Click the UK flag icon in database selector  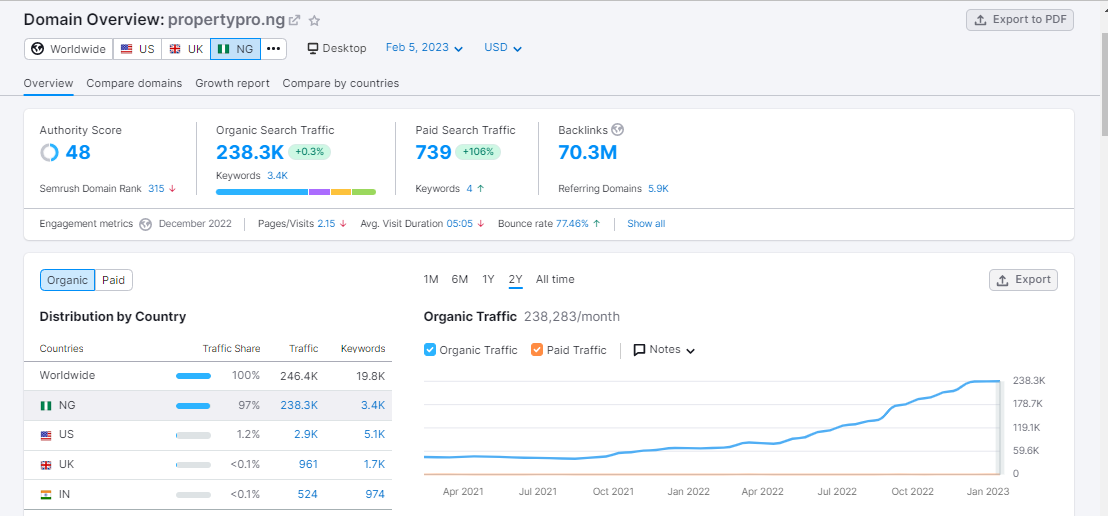(x=175, y=49)
